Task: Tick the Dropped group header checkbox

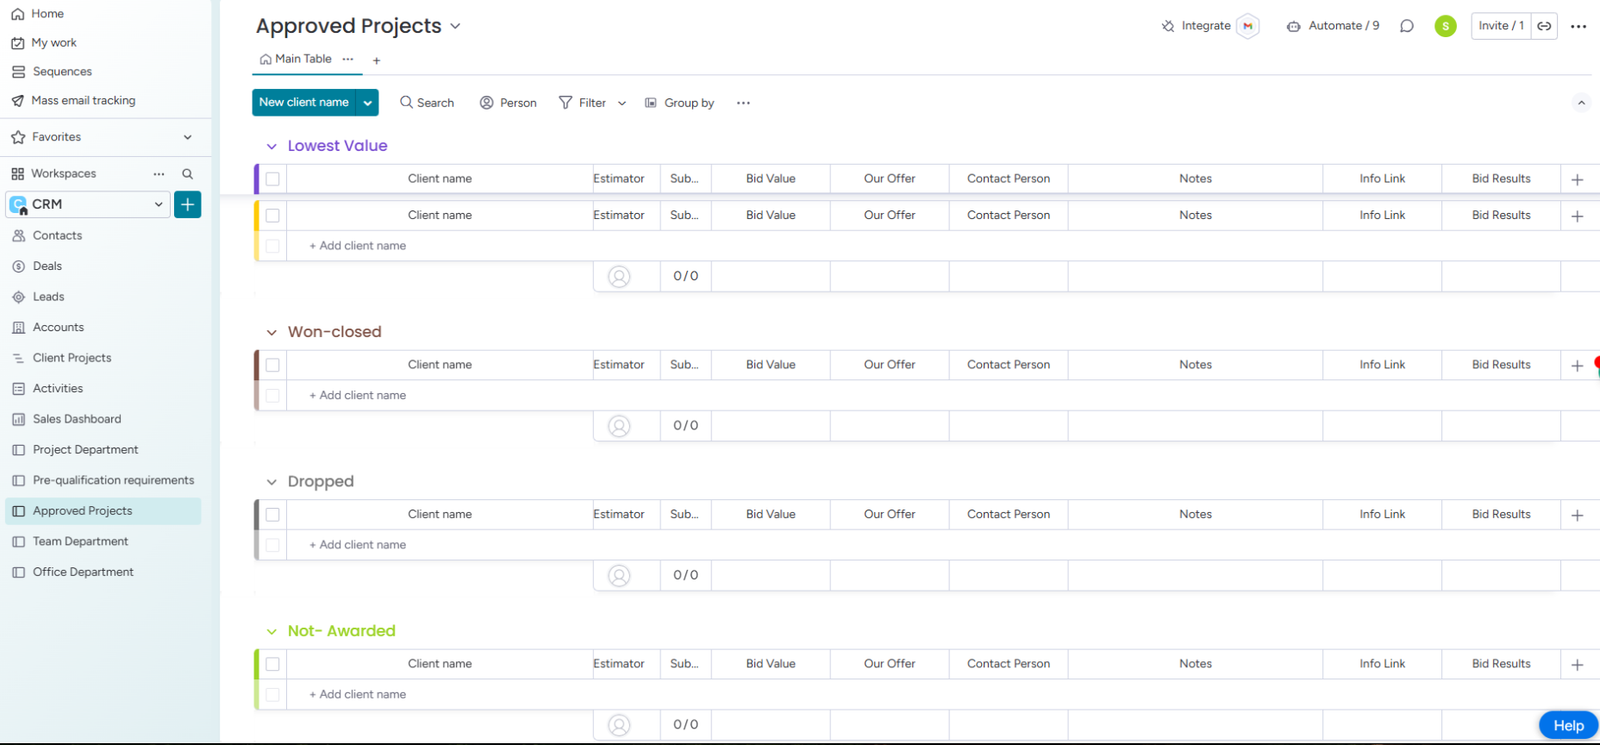Action: (x=272, y=515)
